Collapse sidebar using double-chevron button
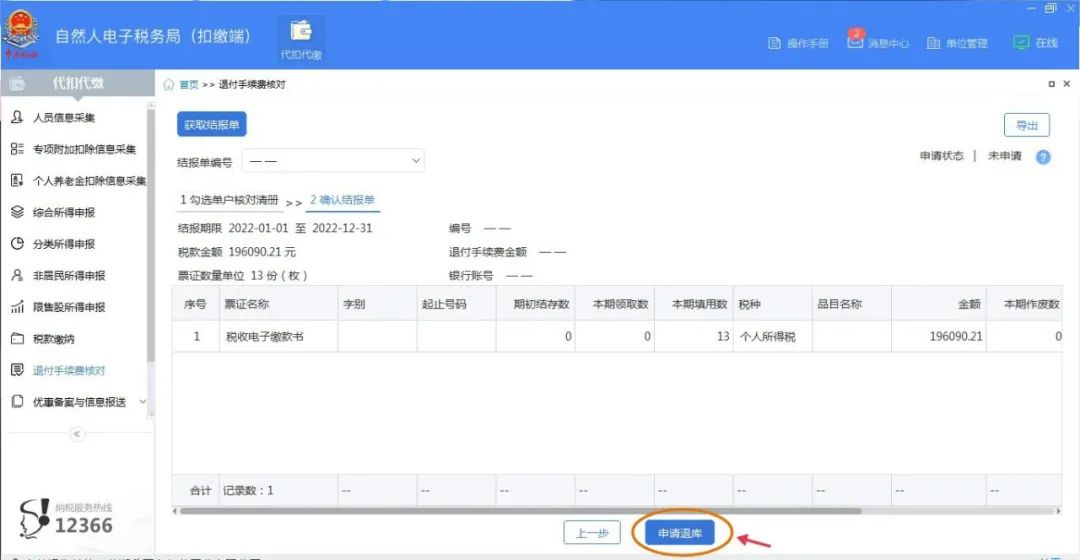 [x=77, y=433]
